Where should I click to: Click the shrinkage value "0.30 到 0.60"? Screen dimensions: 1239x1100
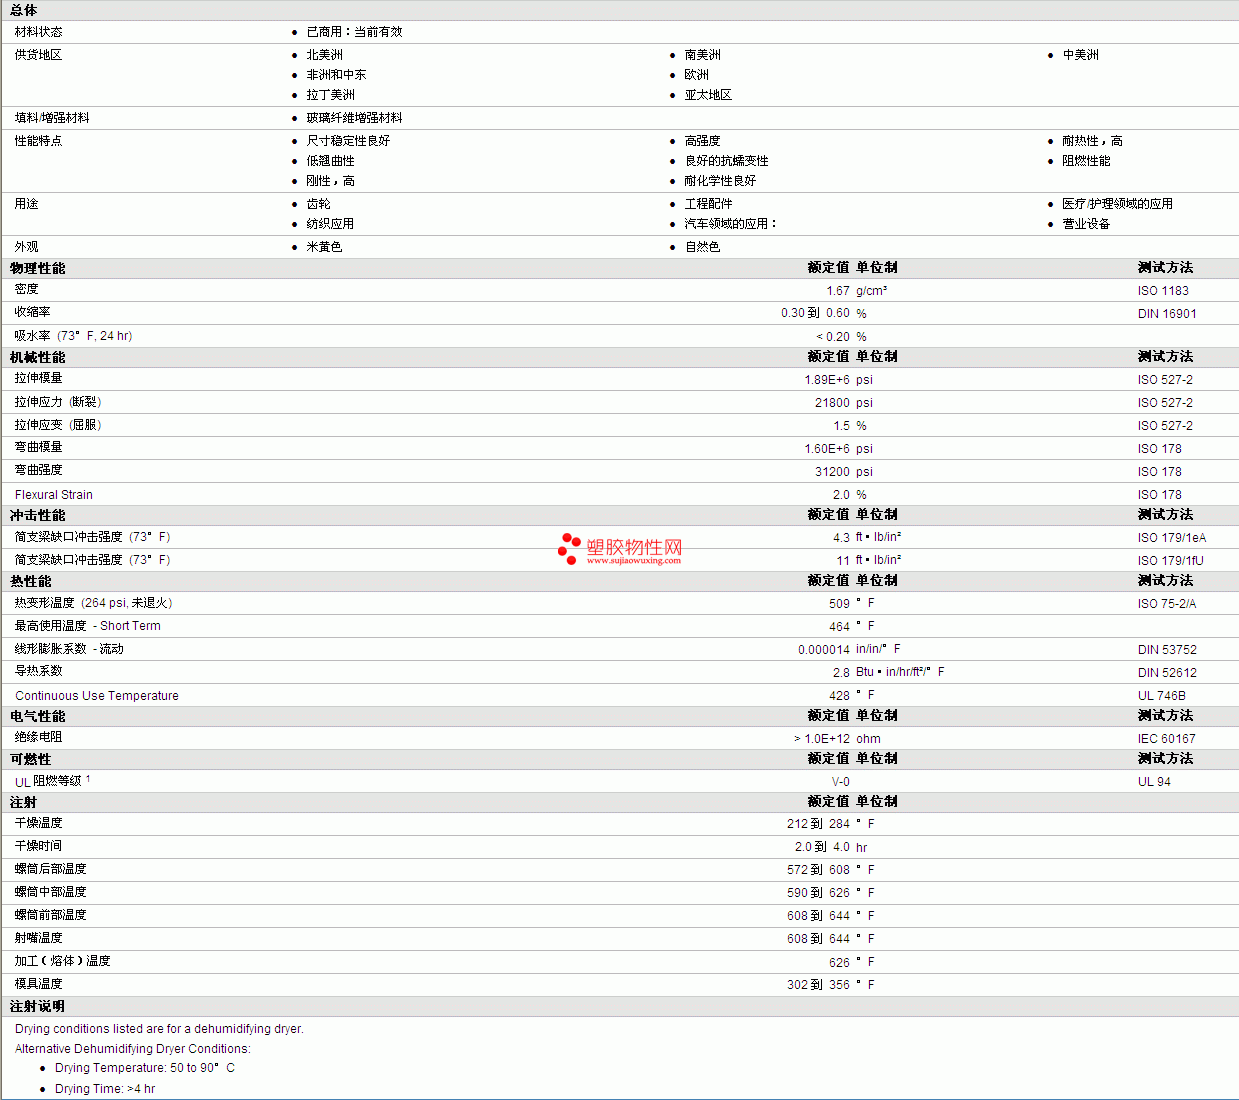click(x=815, y=313)
